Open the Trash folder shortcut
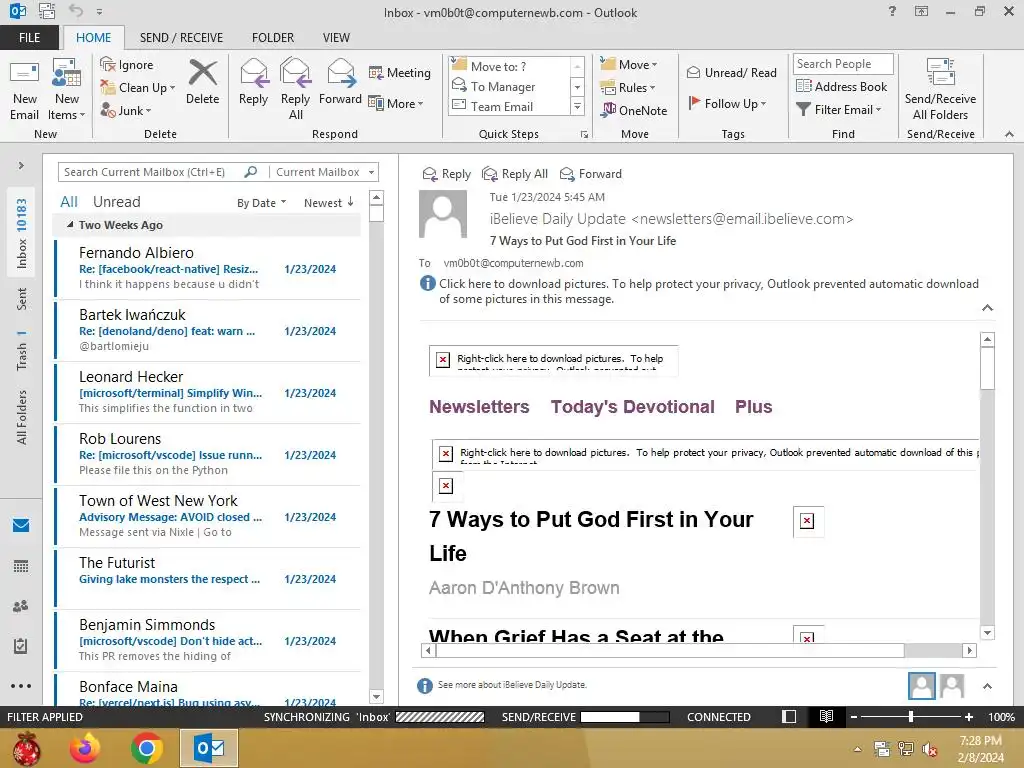This screenshot has height=768, width=1024. 21,351
